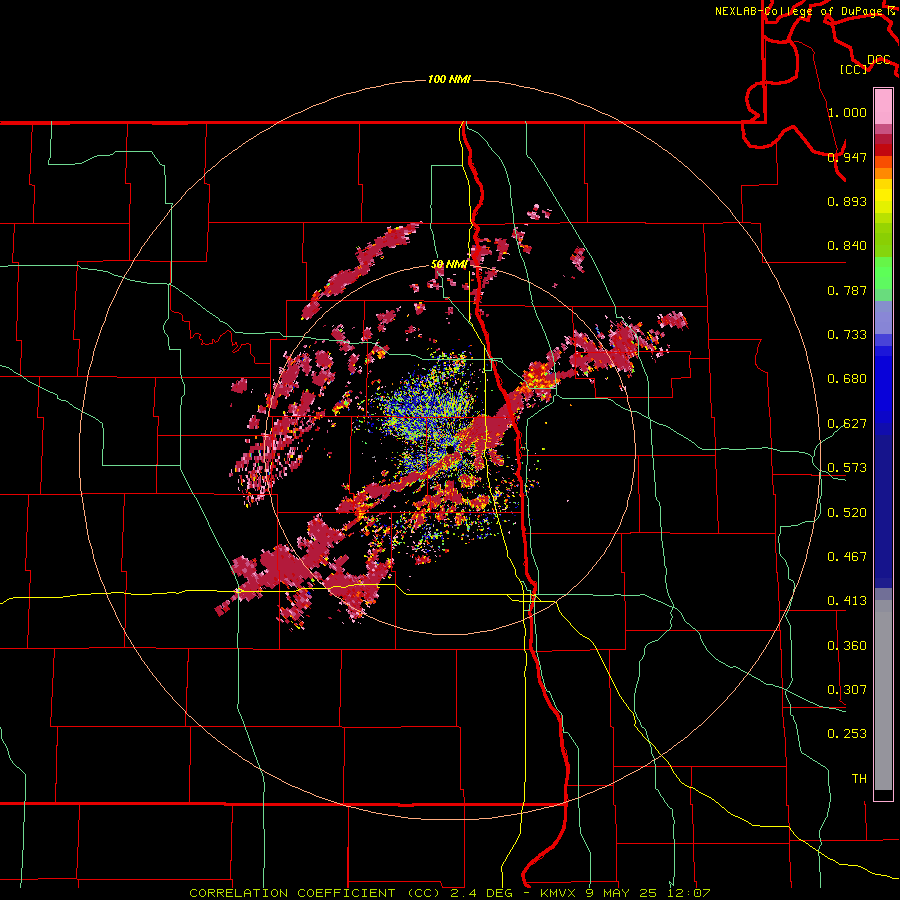Select the 0.680 scale value

[x=847, y=379]
